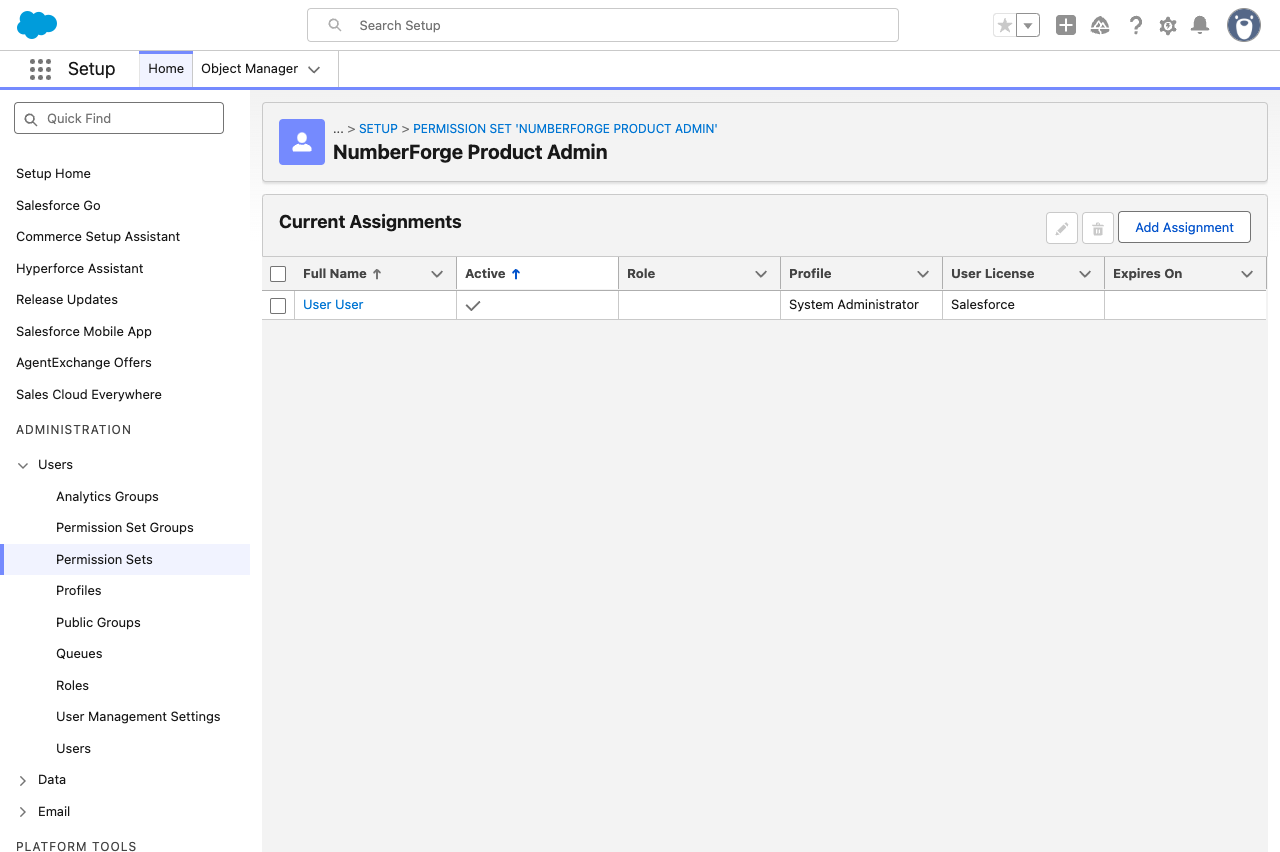Open the Full Name column menu chevron
This screenshot has height=852, width=1280.
437,274
